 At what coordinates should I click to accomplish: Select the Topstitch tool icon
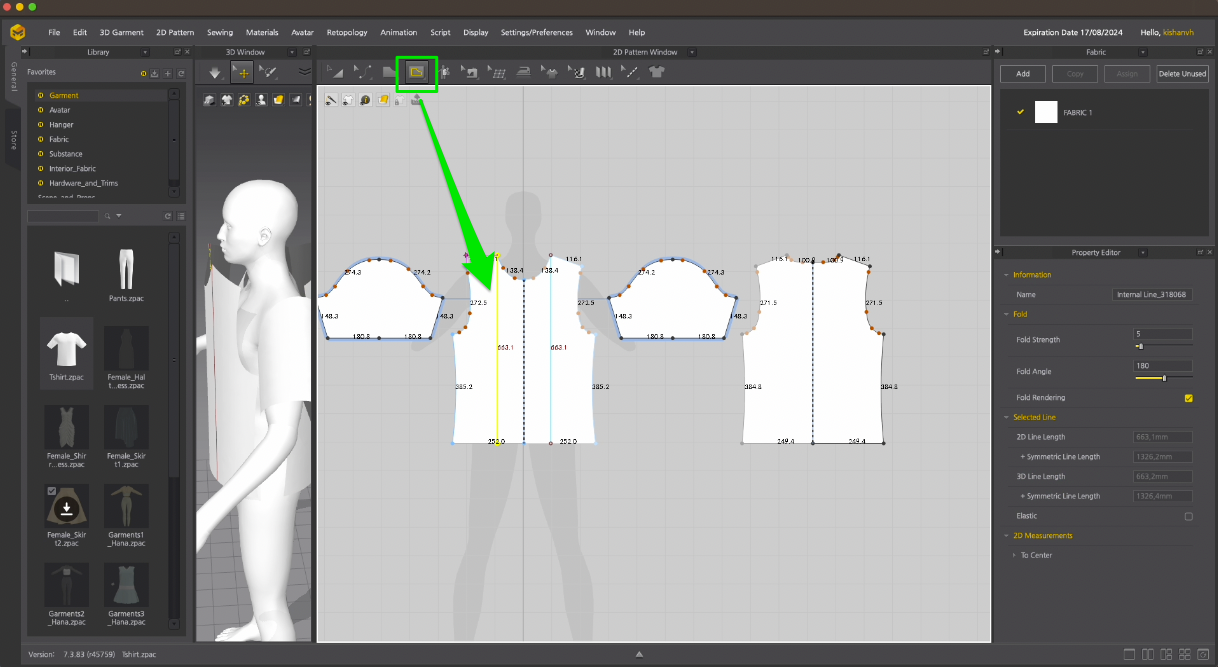pos(576,72)
